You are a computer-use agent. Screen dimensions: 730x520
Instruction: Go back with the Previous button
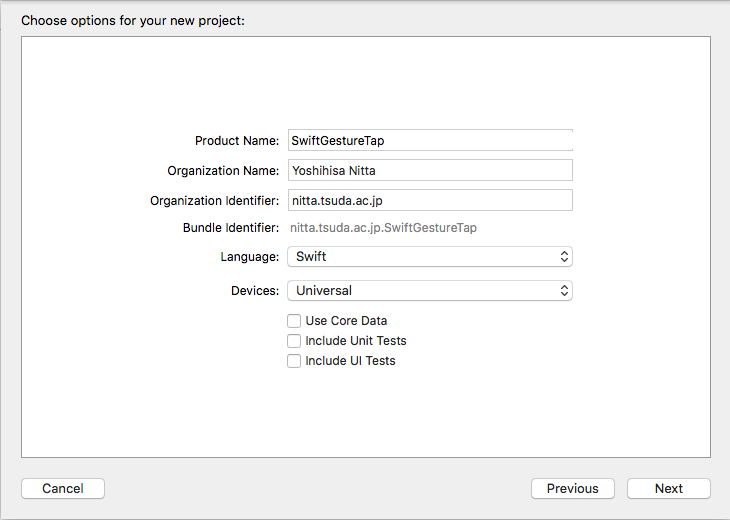(x=573, y=489)
